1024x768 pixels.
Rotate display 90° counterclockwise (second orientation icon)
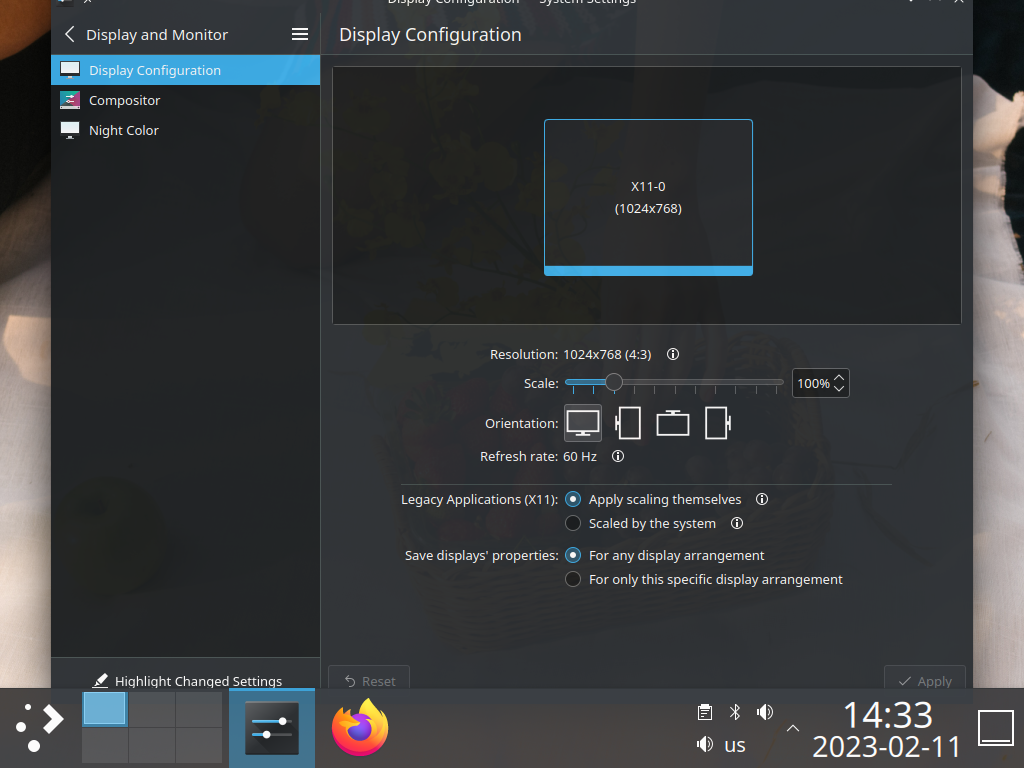628,423
